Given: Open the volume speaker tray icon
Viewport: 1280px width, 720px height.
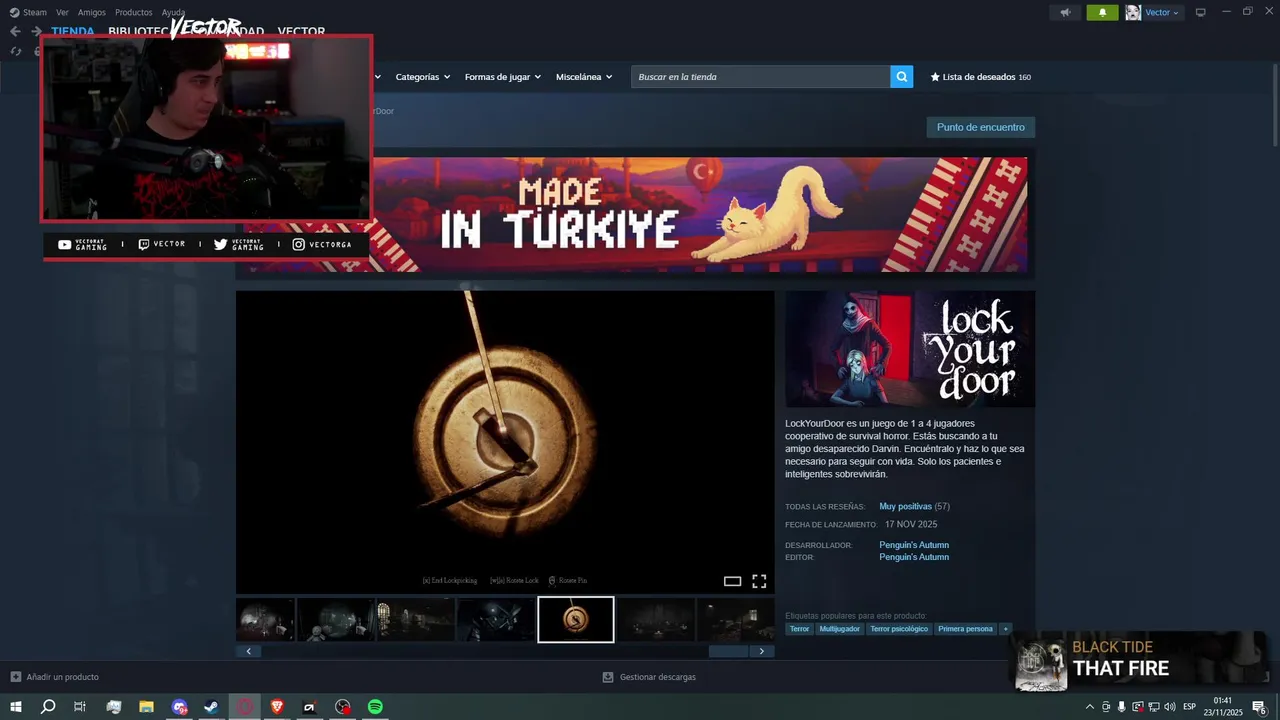Looking at the screenshot, I should pos(1169,707).
